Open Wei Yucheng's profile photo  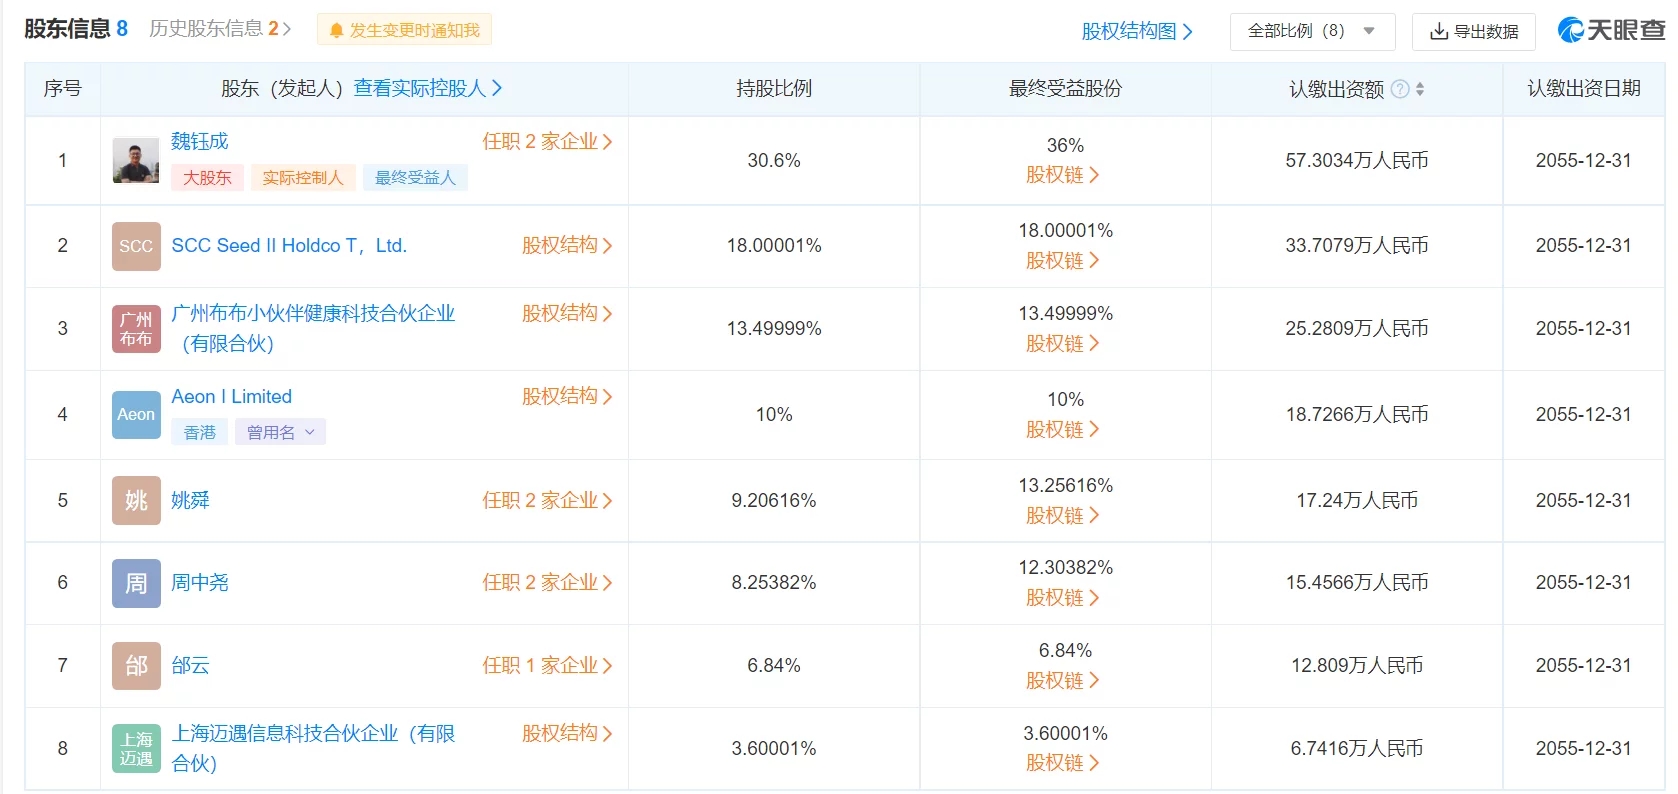tap(136, 160)
